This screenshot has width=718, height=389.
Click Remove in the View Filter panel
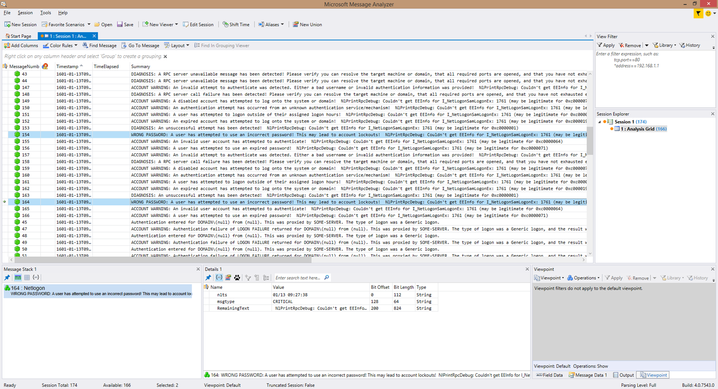tap(630, 45)
